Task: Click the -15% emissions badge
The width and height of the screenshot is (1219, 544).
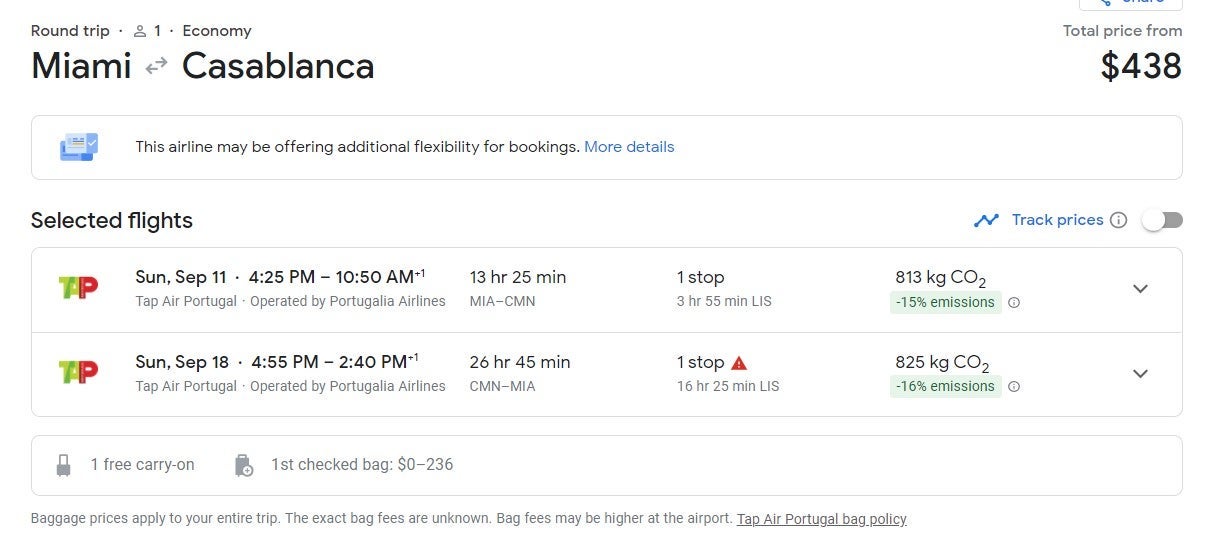Action: click(x=945, y=303)
